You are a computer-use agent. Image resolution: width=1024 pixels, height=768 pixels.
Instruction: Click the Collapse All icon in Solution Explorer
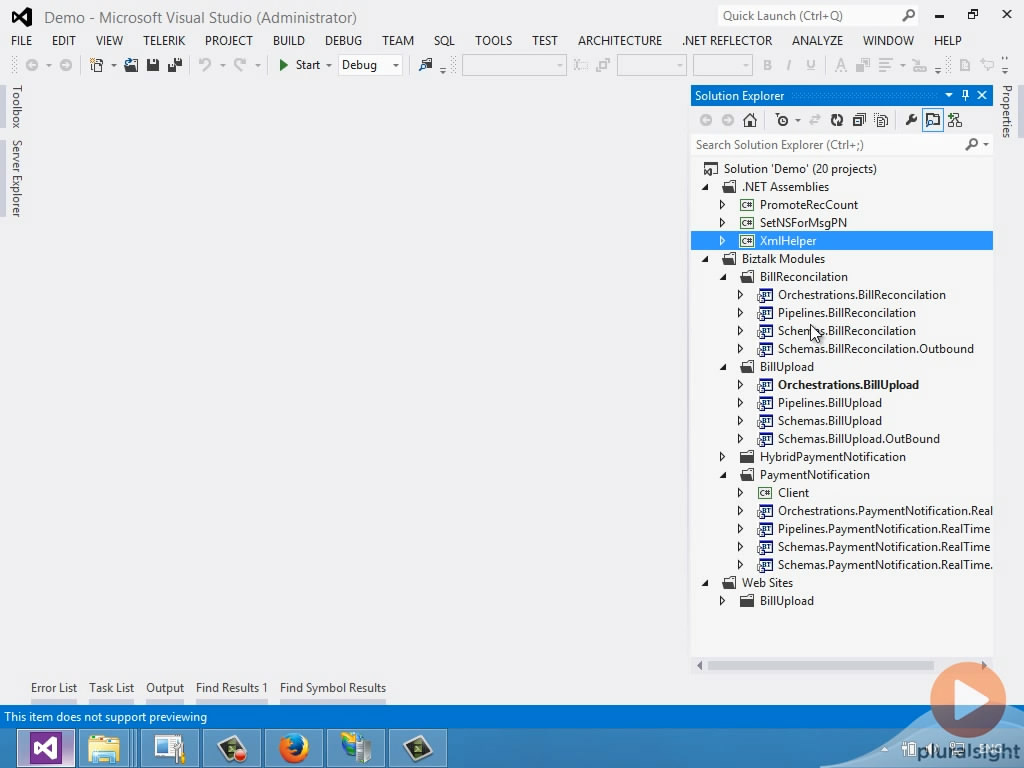859,120
